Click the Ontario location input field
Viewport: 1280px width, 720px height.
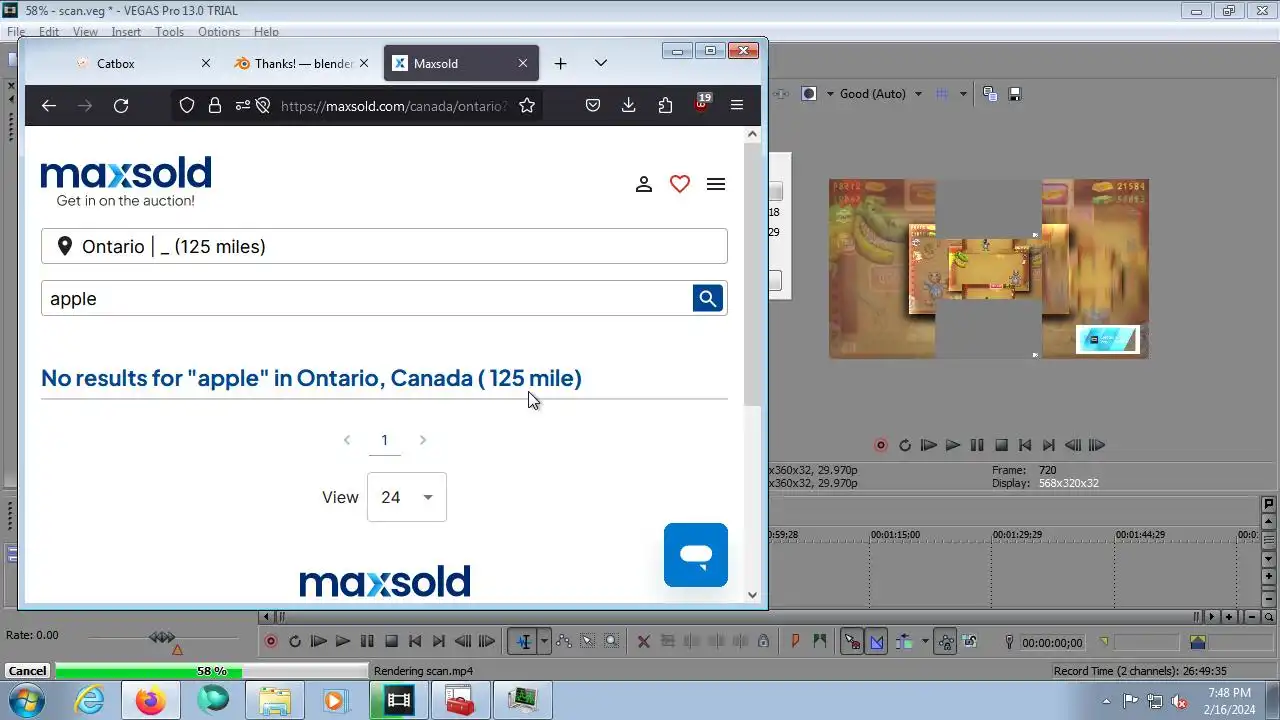[384, 246]
